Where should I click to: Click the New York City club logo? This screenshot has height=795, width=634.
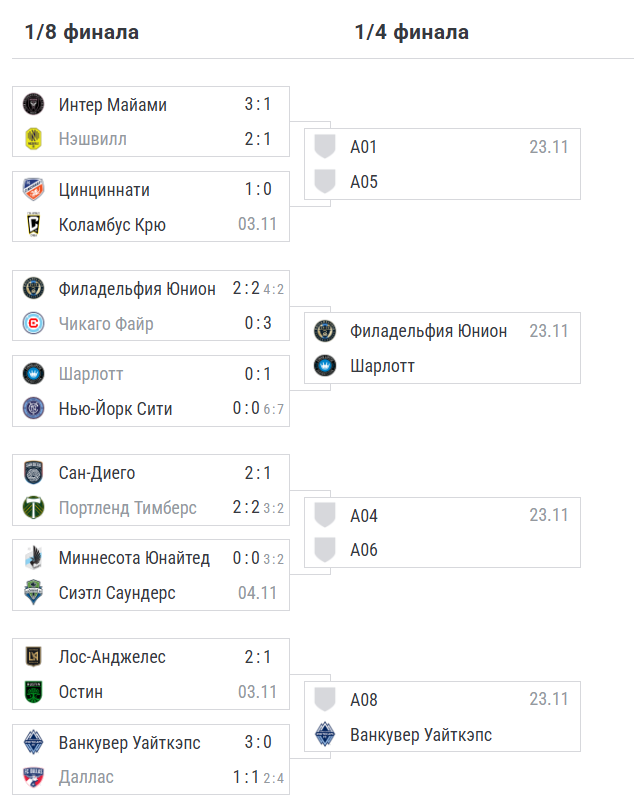pyautogui.click(x=33, y=408)
